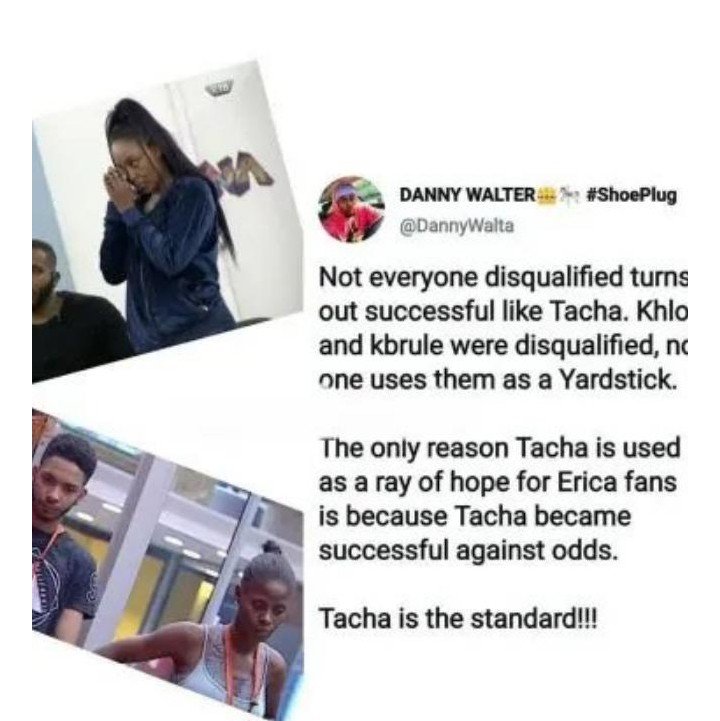
Task: Click the 'The only reason Tacha' paragraph
Action: [x=499, y=498]
